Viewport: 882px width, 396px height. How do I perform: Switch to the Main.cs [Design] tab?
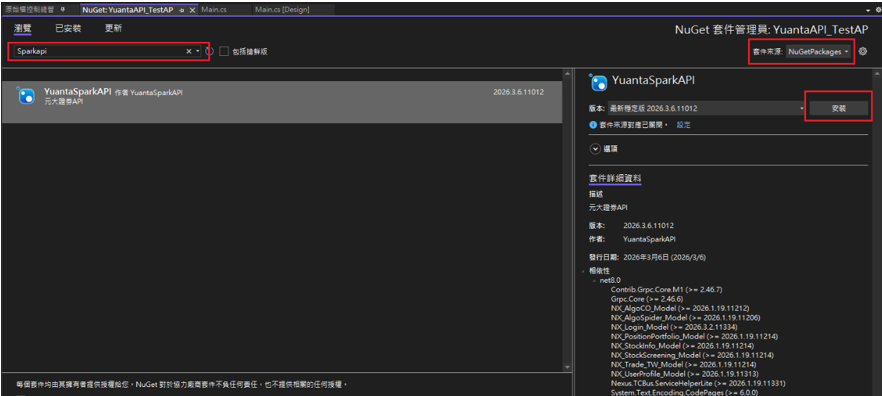coord(282,10)
